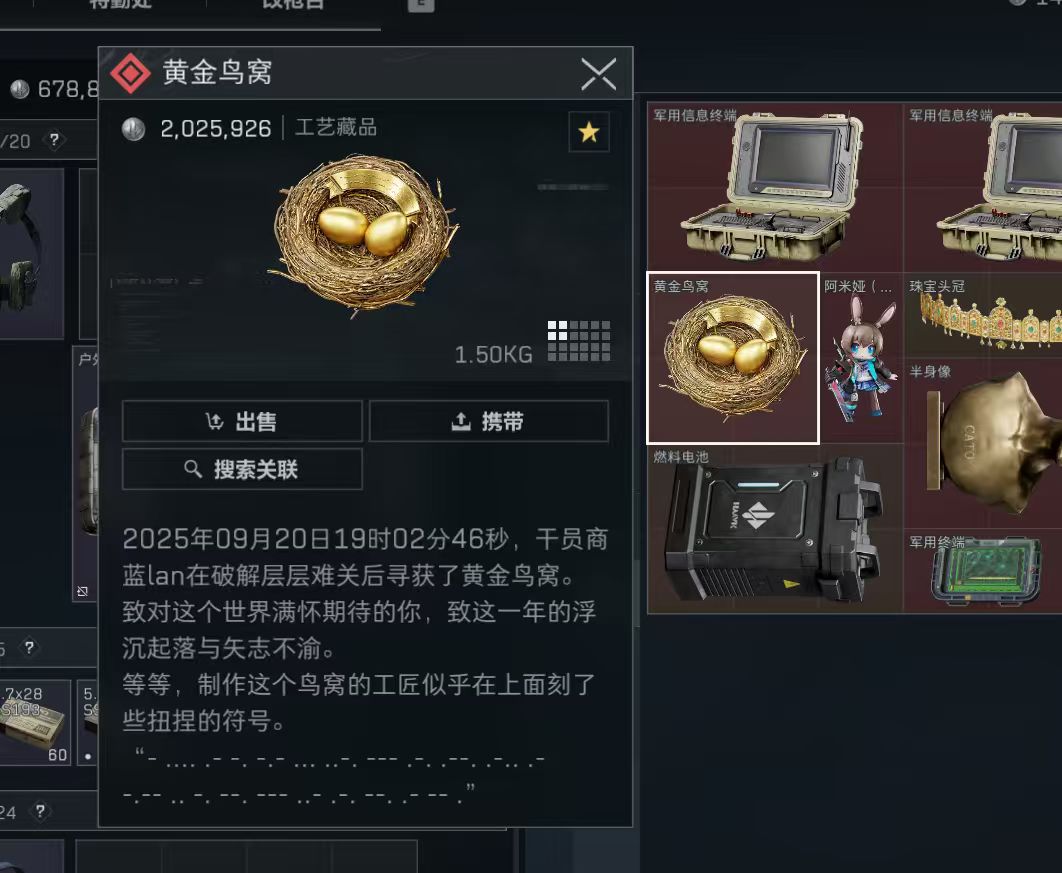Select the 珠宝头冠 jeweled crown item
This screenshot has height=873, width=1062.
coord(983,316)
